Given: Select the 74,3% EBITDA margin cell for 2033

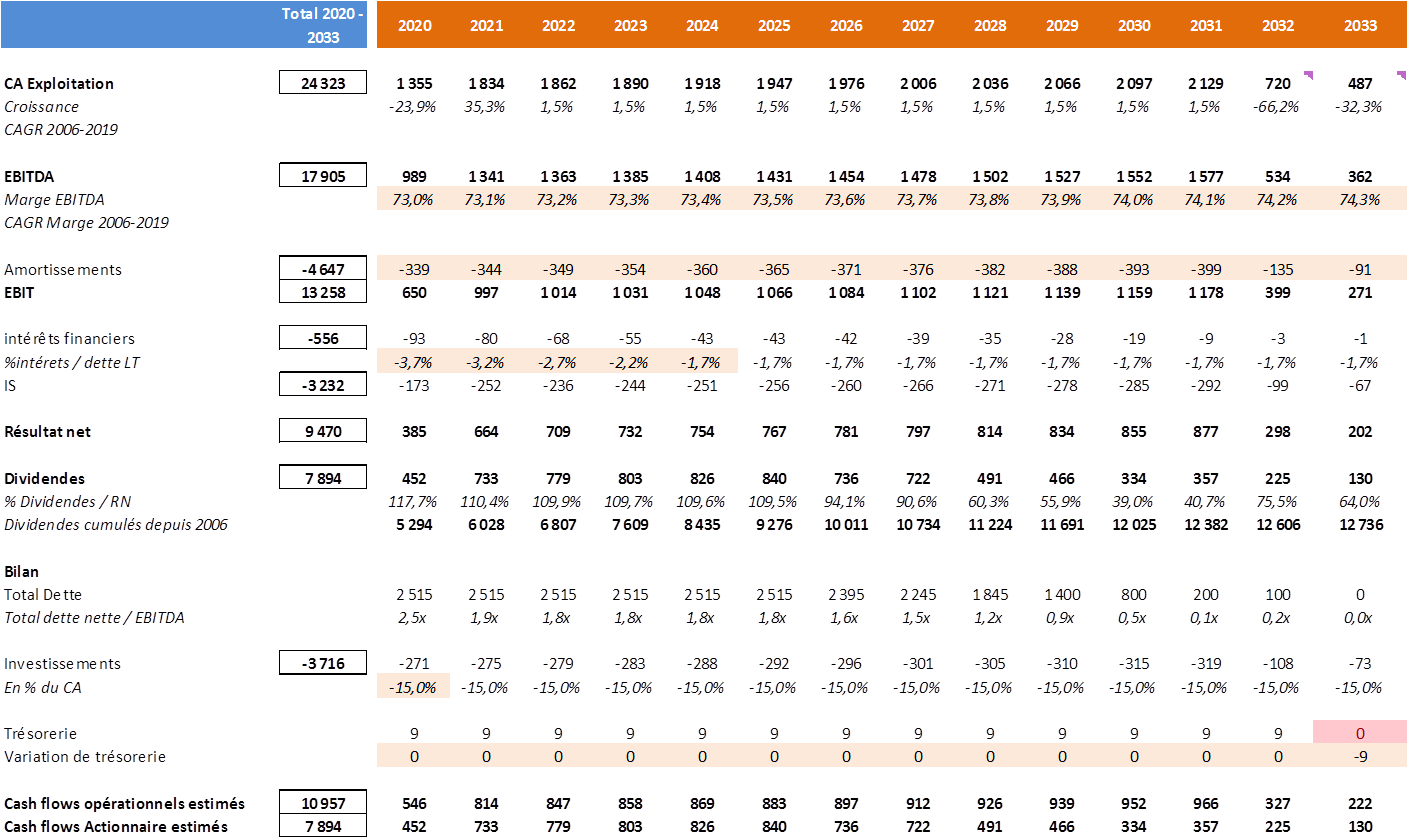Looking at the screenshot, I should 1361,199.
